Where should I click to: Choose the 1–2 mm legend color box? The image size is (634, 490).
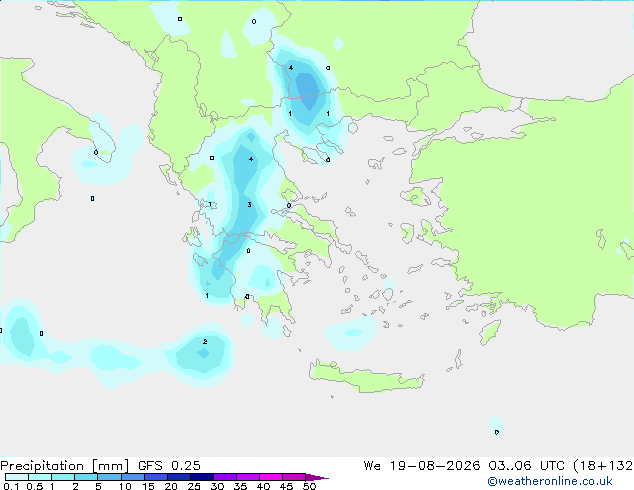[x=63, y=477]
